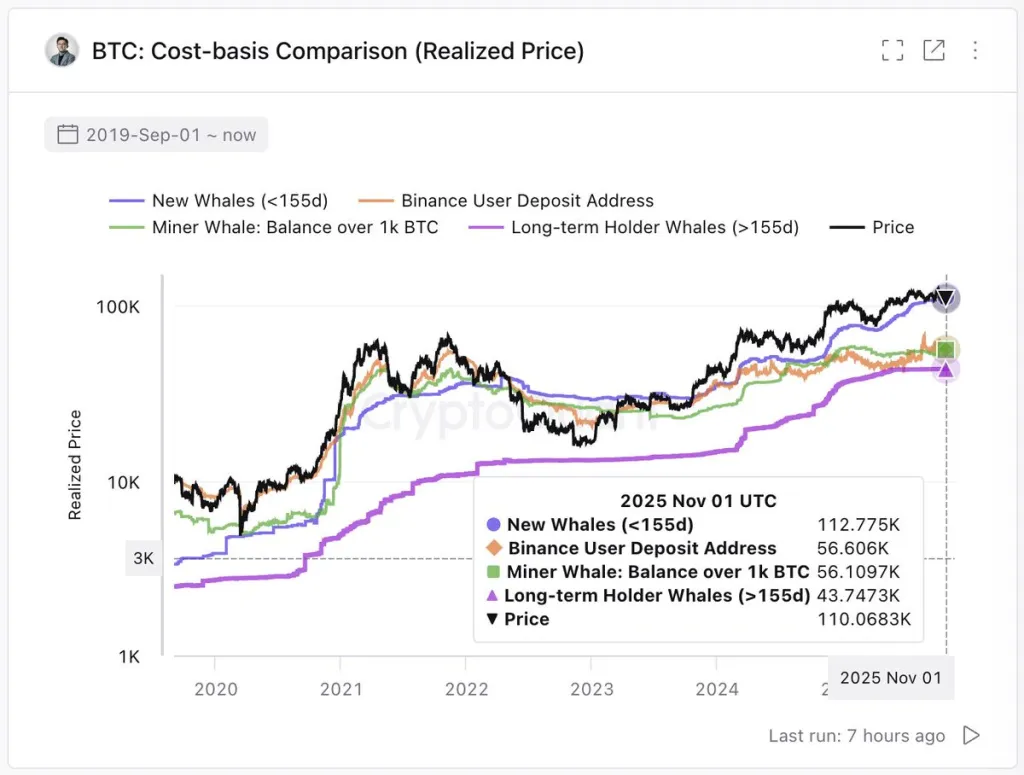Expand the chart to fullscreen
Image resolution: width=1024 pixels, height=775 pixels.
pyautogui.click(x=892, y=50)
